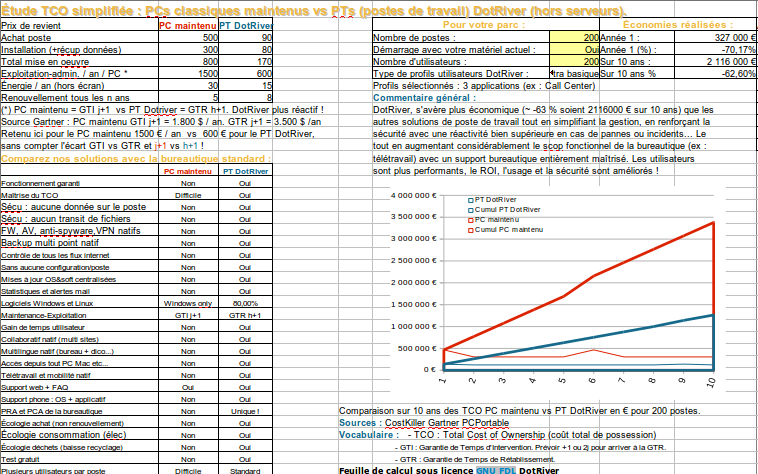Click the 'Cumul PC maintenu' chart legend entry
Viewport: 758px width, 474px height.
tap(506, 230)
